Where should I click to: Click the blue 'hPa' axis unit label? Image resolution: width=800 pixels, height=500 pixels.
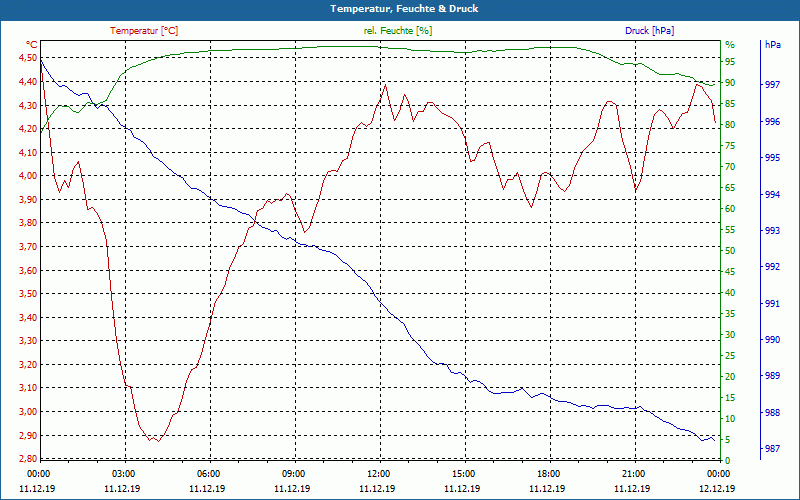pyautogui.click(x=772, y=44)
